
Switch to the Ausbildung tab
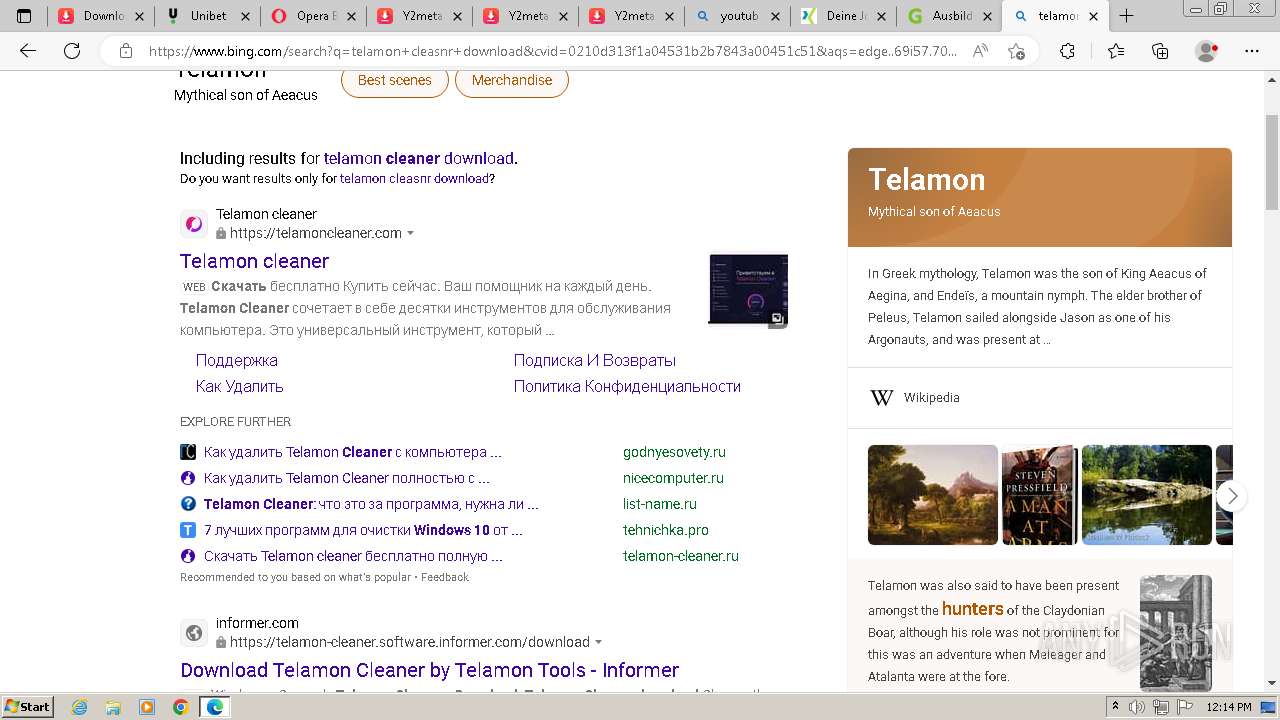click(x=949, y=16)
